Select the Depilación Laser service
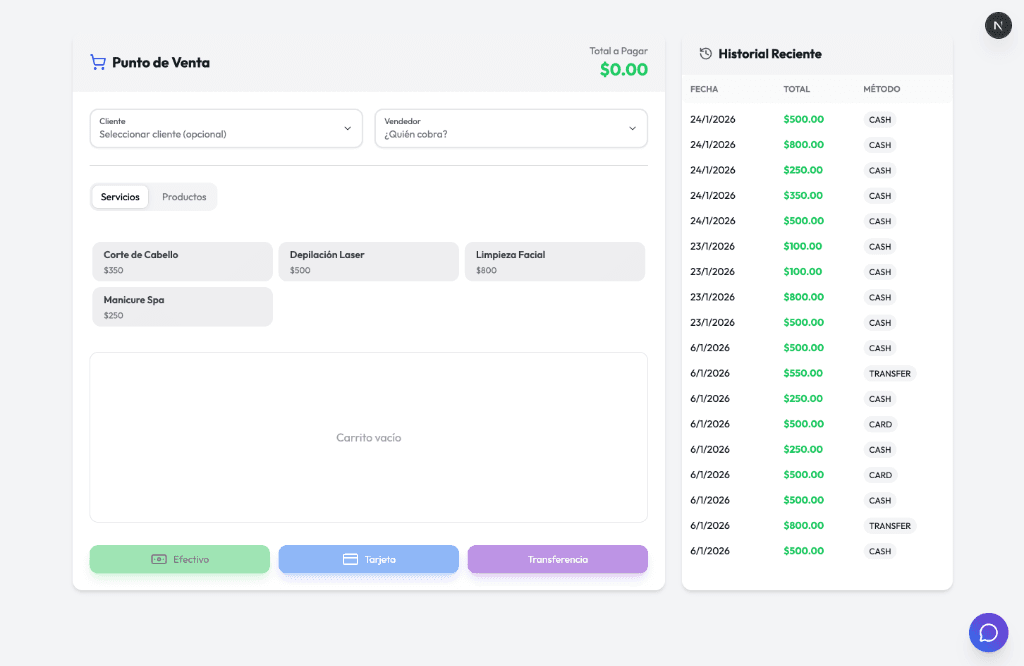 tap(368, 261)
